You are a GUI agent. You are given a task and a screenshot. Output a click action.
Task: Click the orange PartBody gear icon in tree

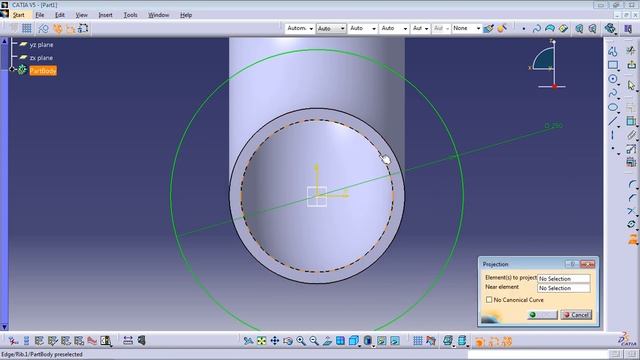22,70
